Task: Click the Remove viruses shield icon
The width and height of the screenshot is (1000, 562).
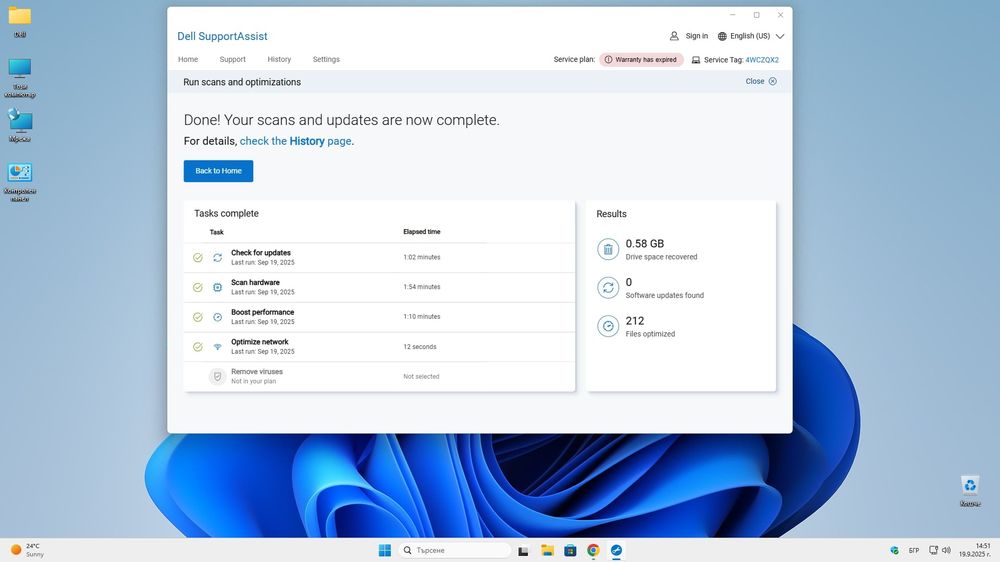Action: pyautogui.click(x=217, y=376)
